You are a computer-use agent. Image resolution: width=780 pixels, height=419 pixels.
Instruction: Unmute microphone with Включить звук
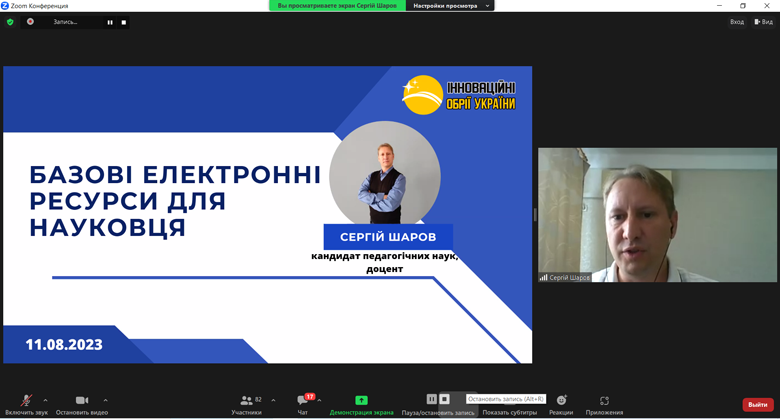click(26, 402)
